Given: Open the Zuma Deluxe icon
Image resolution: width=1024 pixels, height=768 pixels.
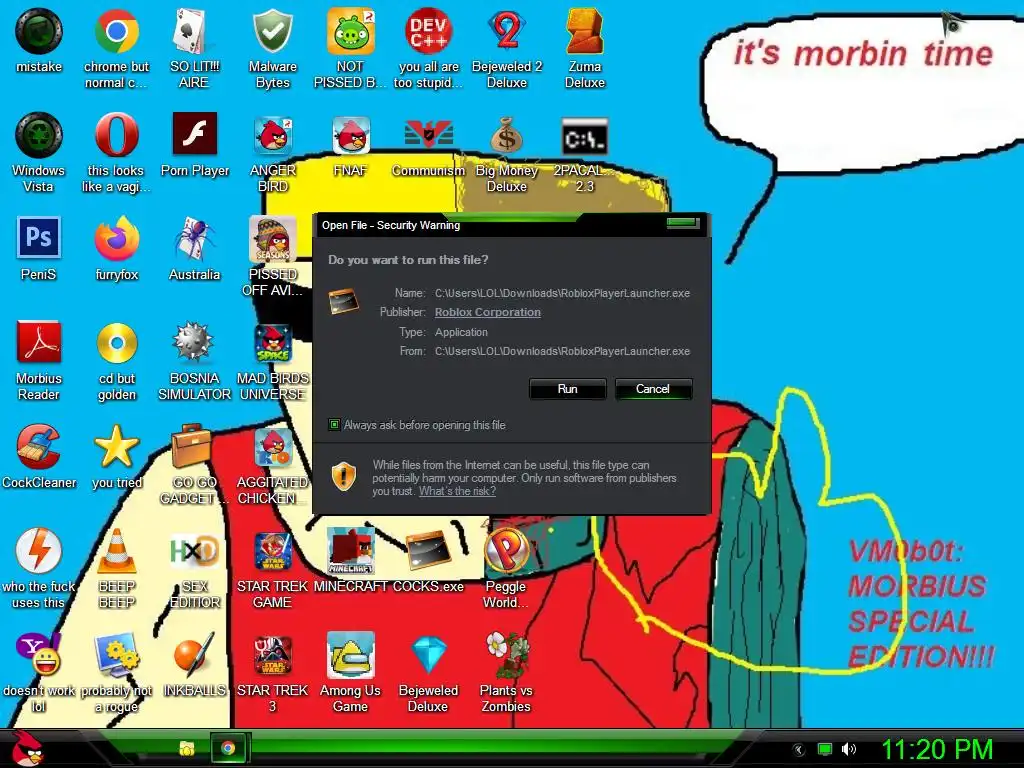Looking at the screenshot, I should pyautogui.click(x=584, y=31).
